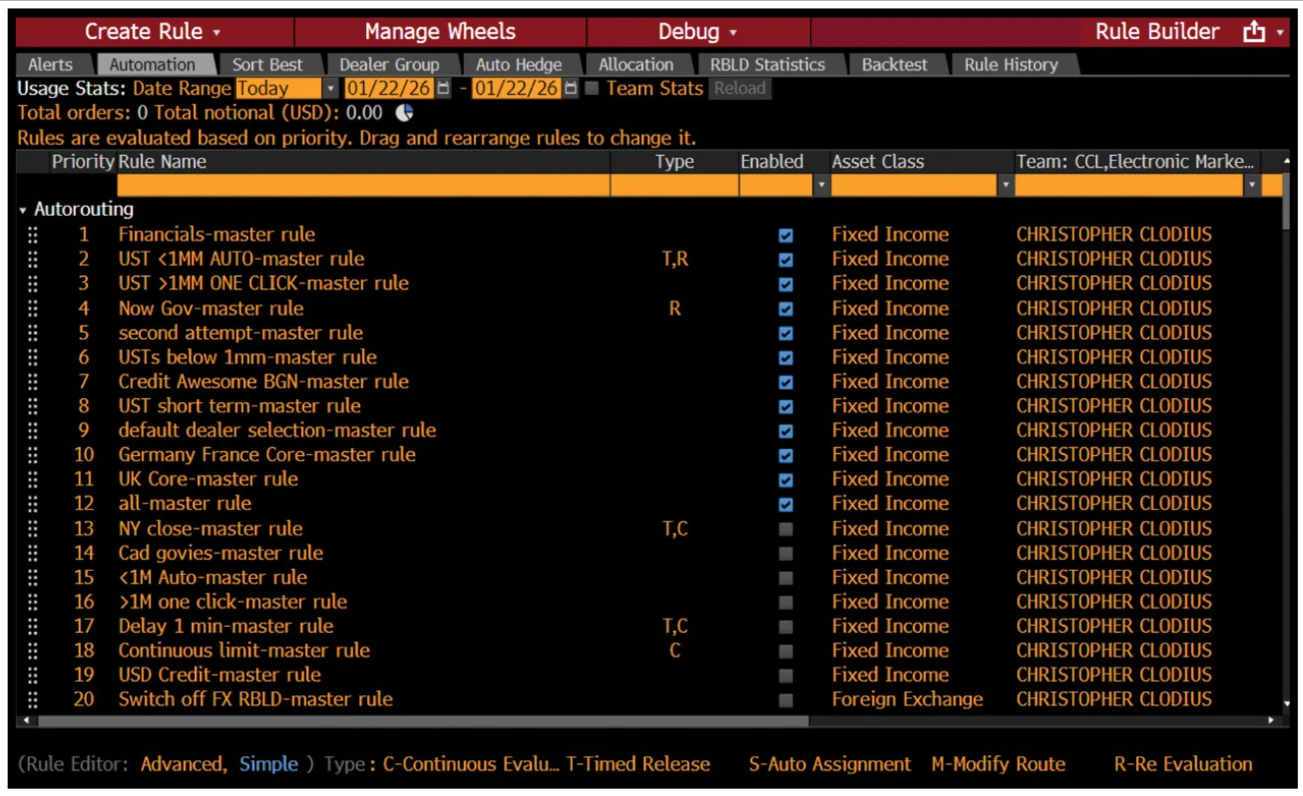Viewport: 1303px width, 796px height.
Task: Open the start date calendar picker icon
Action: (443, 88)
